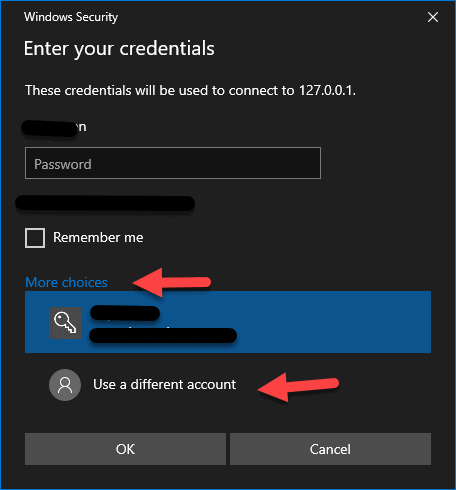Enable the Remember me checkbox
This screenshot has width=456, height=490.
(x=35, y=238)
